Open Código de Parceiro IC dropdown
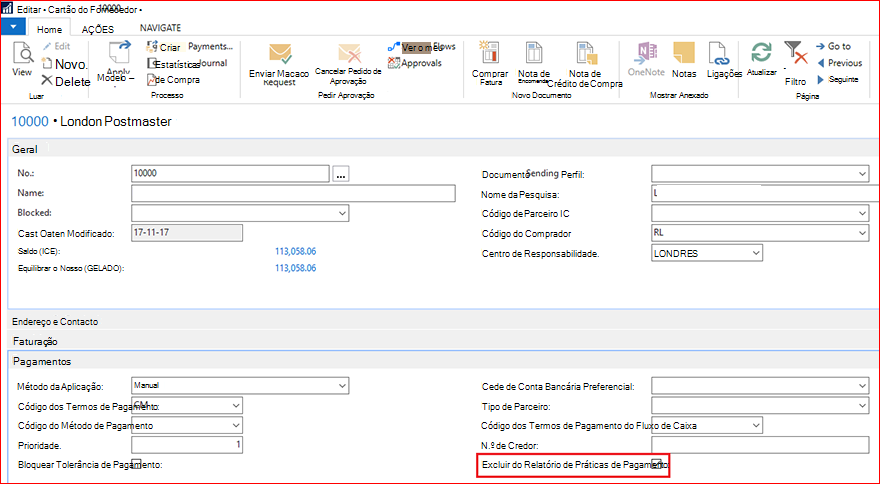The width and height of the screenshot is (880, 484). tap(862, 213)
